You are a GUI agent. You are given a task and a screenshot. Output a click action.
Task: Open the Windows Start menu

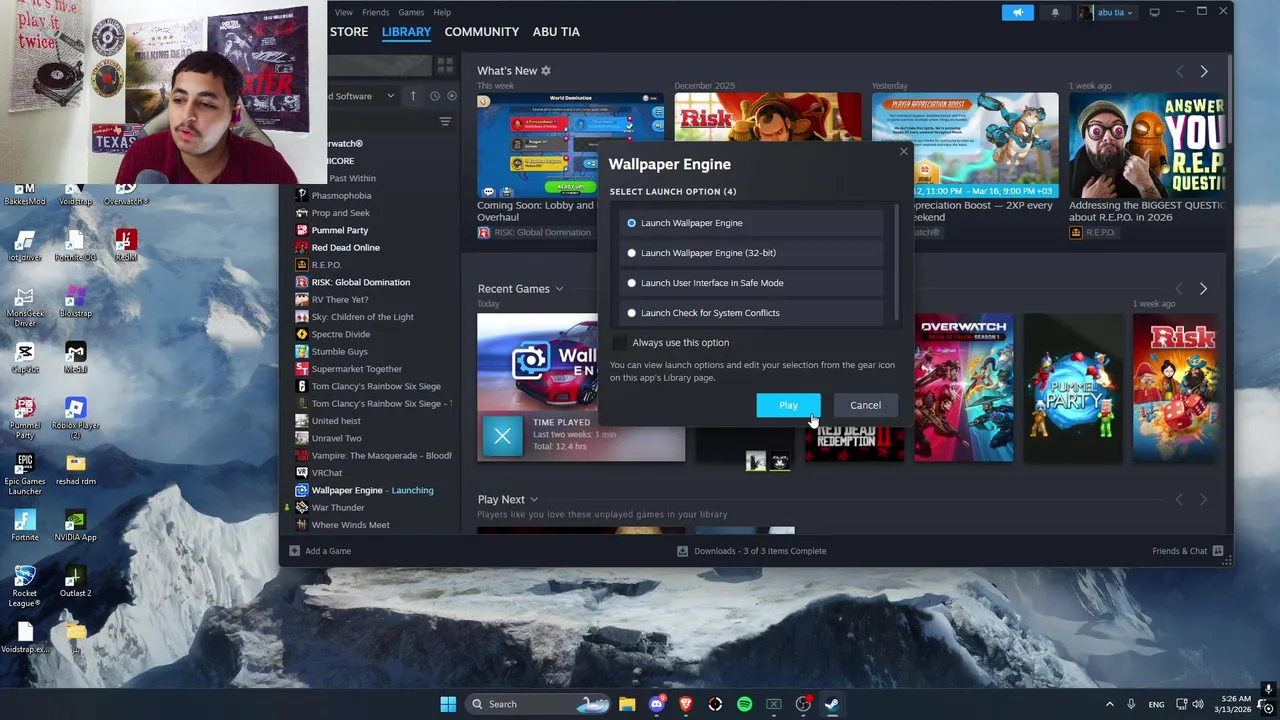click(448, 704)
